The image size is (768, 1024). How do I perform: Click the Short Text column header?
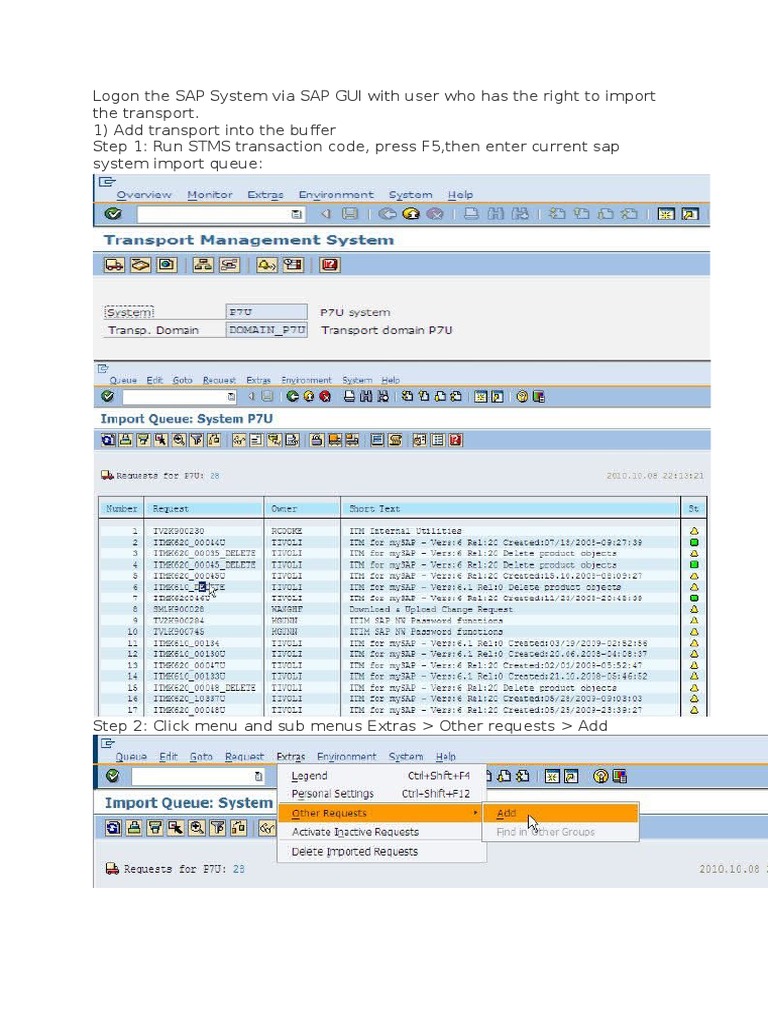376,508
